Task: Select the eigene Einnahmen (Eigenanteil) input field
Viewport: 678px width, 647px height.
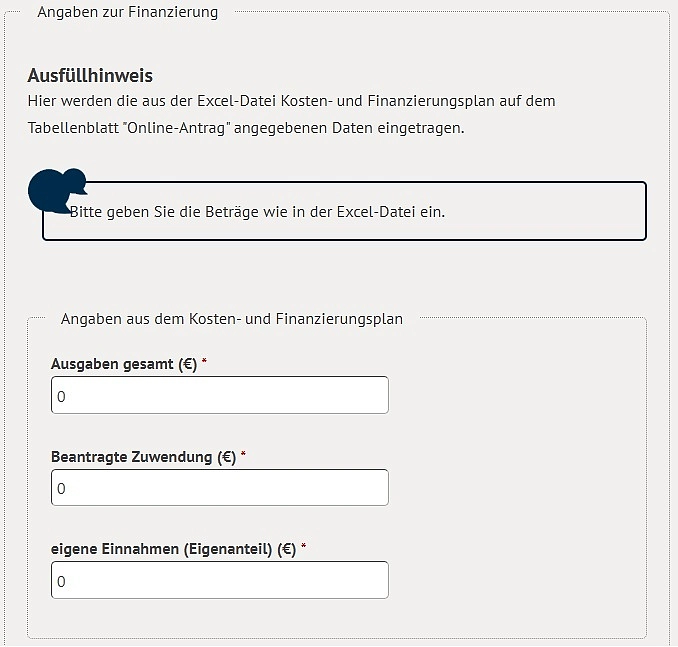Action: 219,580
